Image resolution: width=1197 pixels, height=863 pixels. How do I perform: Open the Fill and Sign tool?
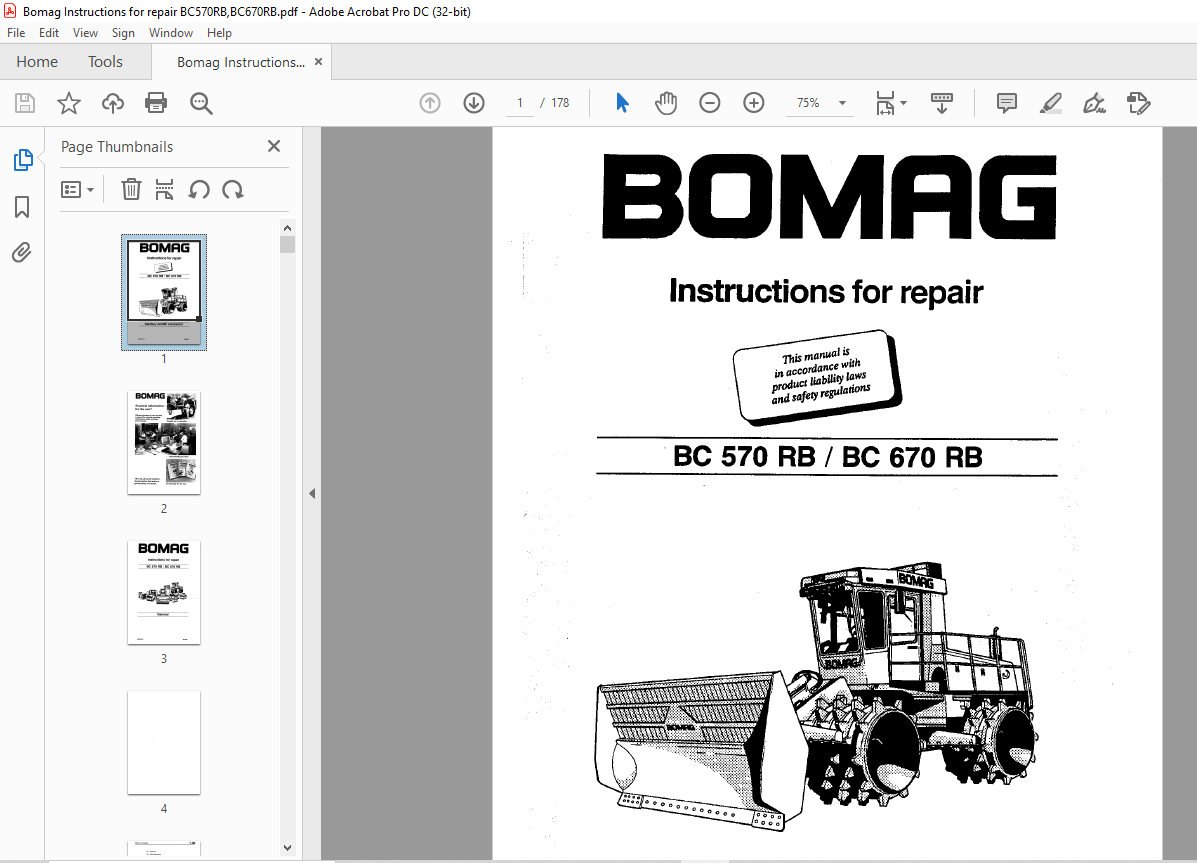(x=1095, y=103)
